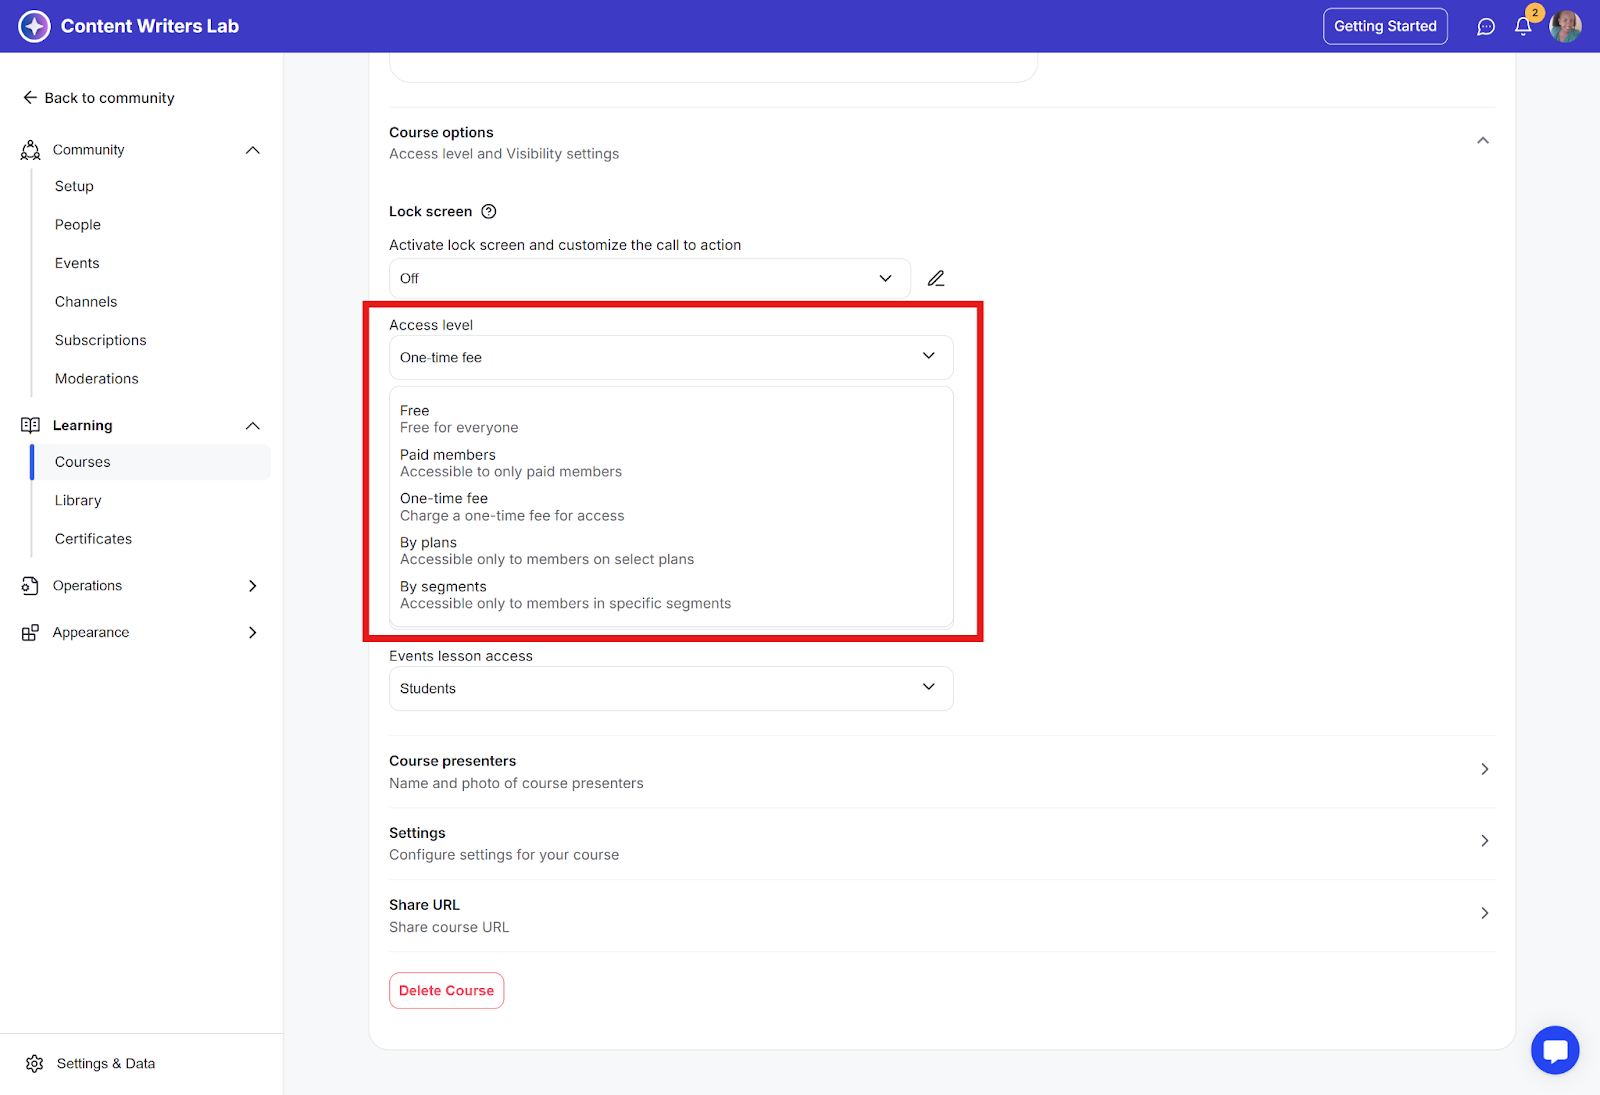Open Settings & Data link

[106, 1064]
